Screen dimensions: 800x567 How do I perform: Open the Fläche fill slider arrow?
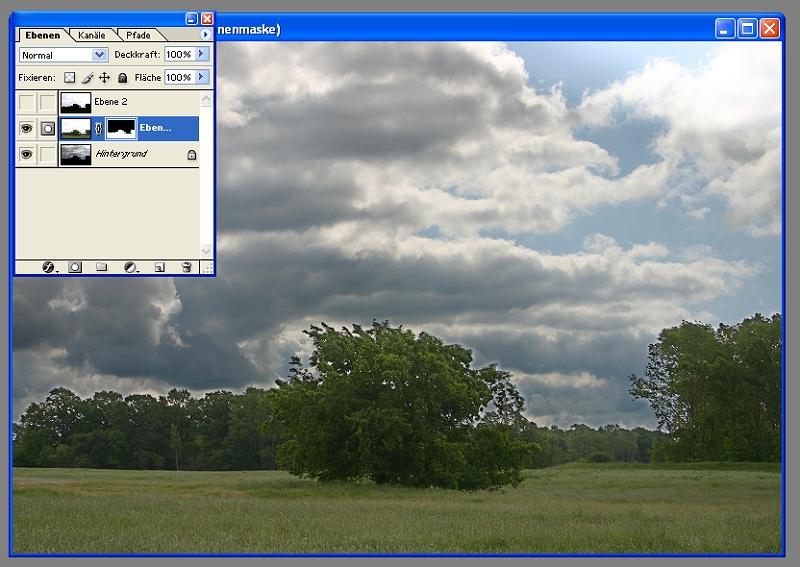pos(202,77)
